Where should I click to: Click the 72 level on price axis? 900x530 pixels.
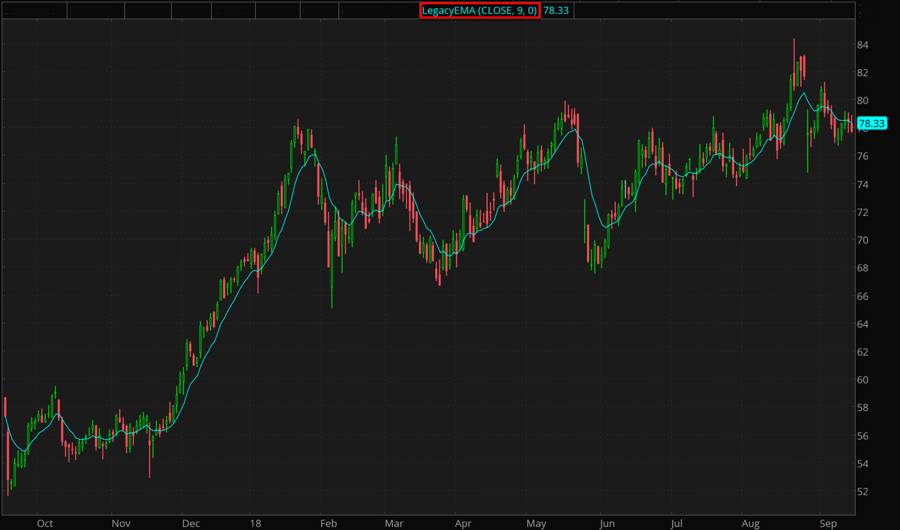coord(862,213)
